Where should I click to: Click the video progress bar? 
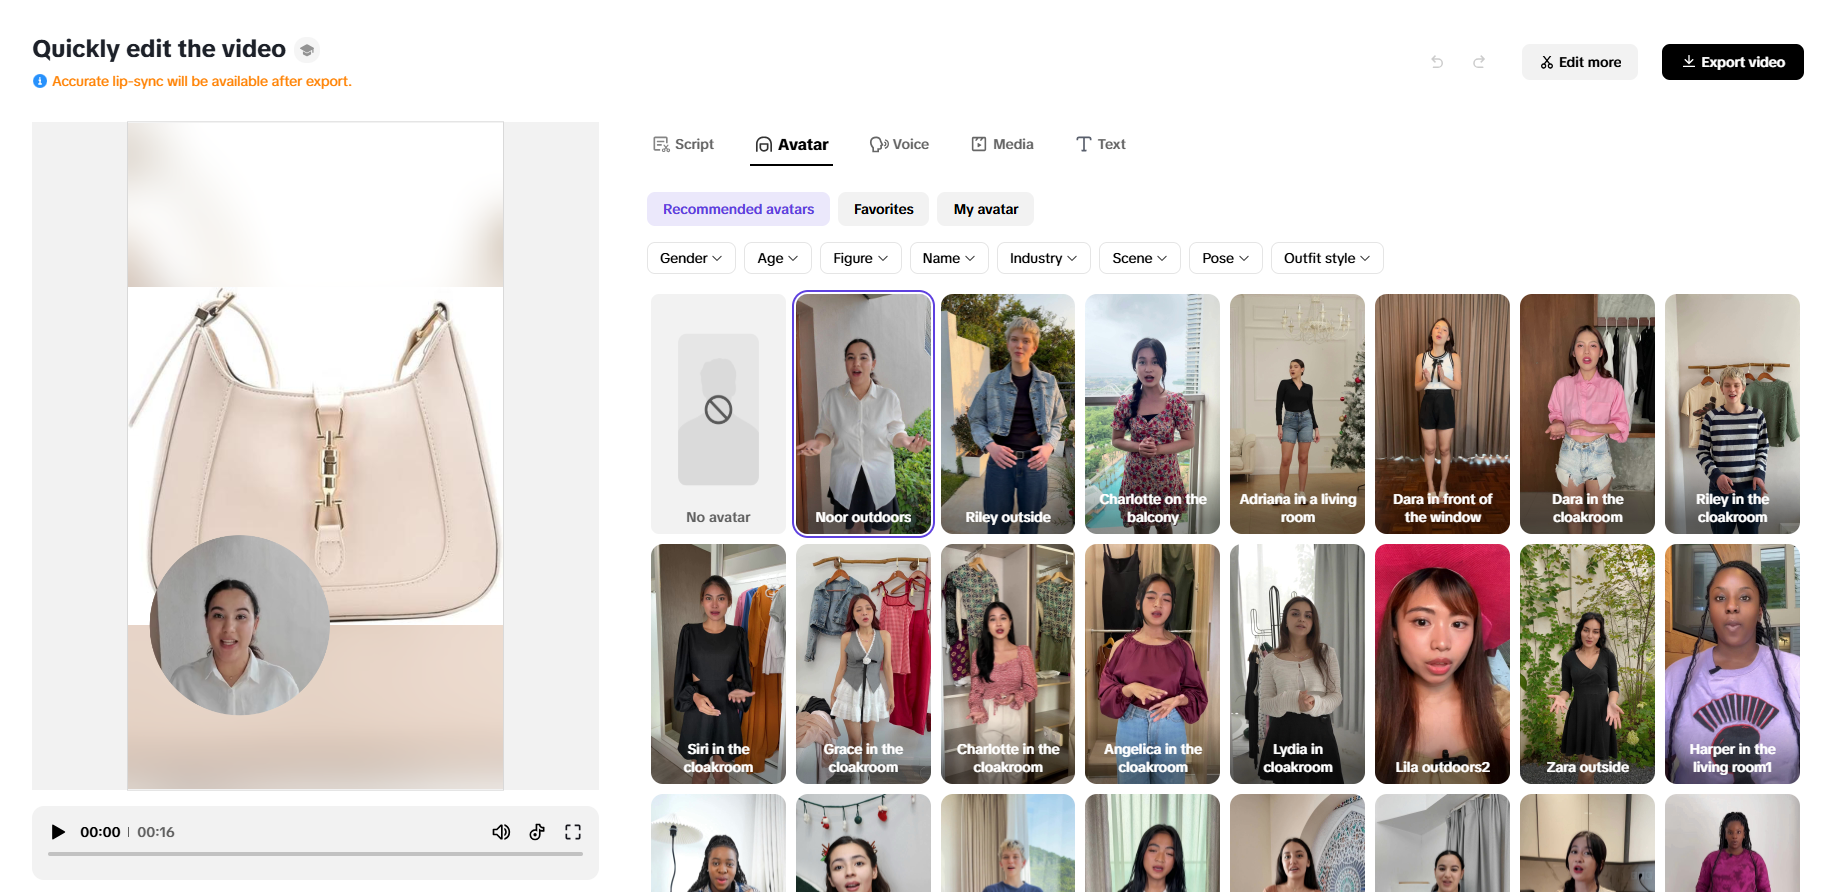pos(315,854)
